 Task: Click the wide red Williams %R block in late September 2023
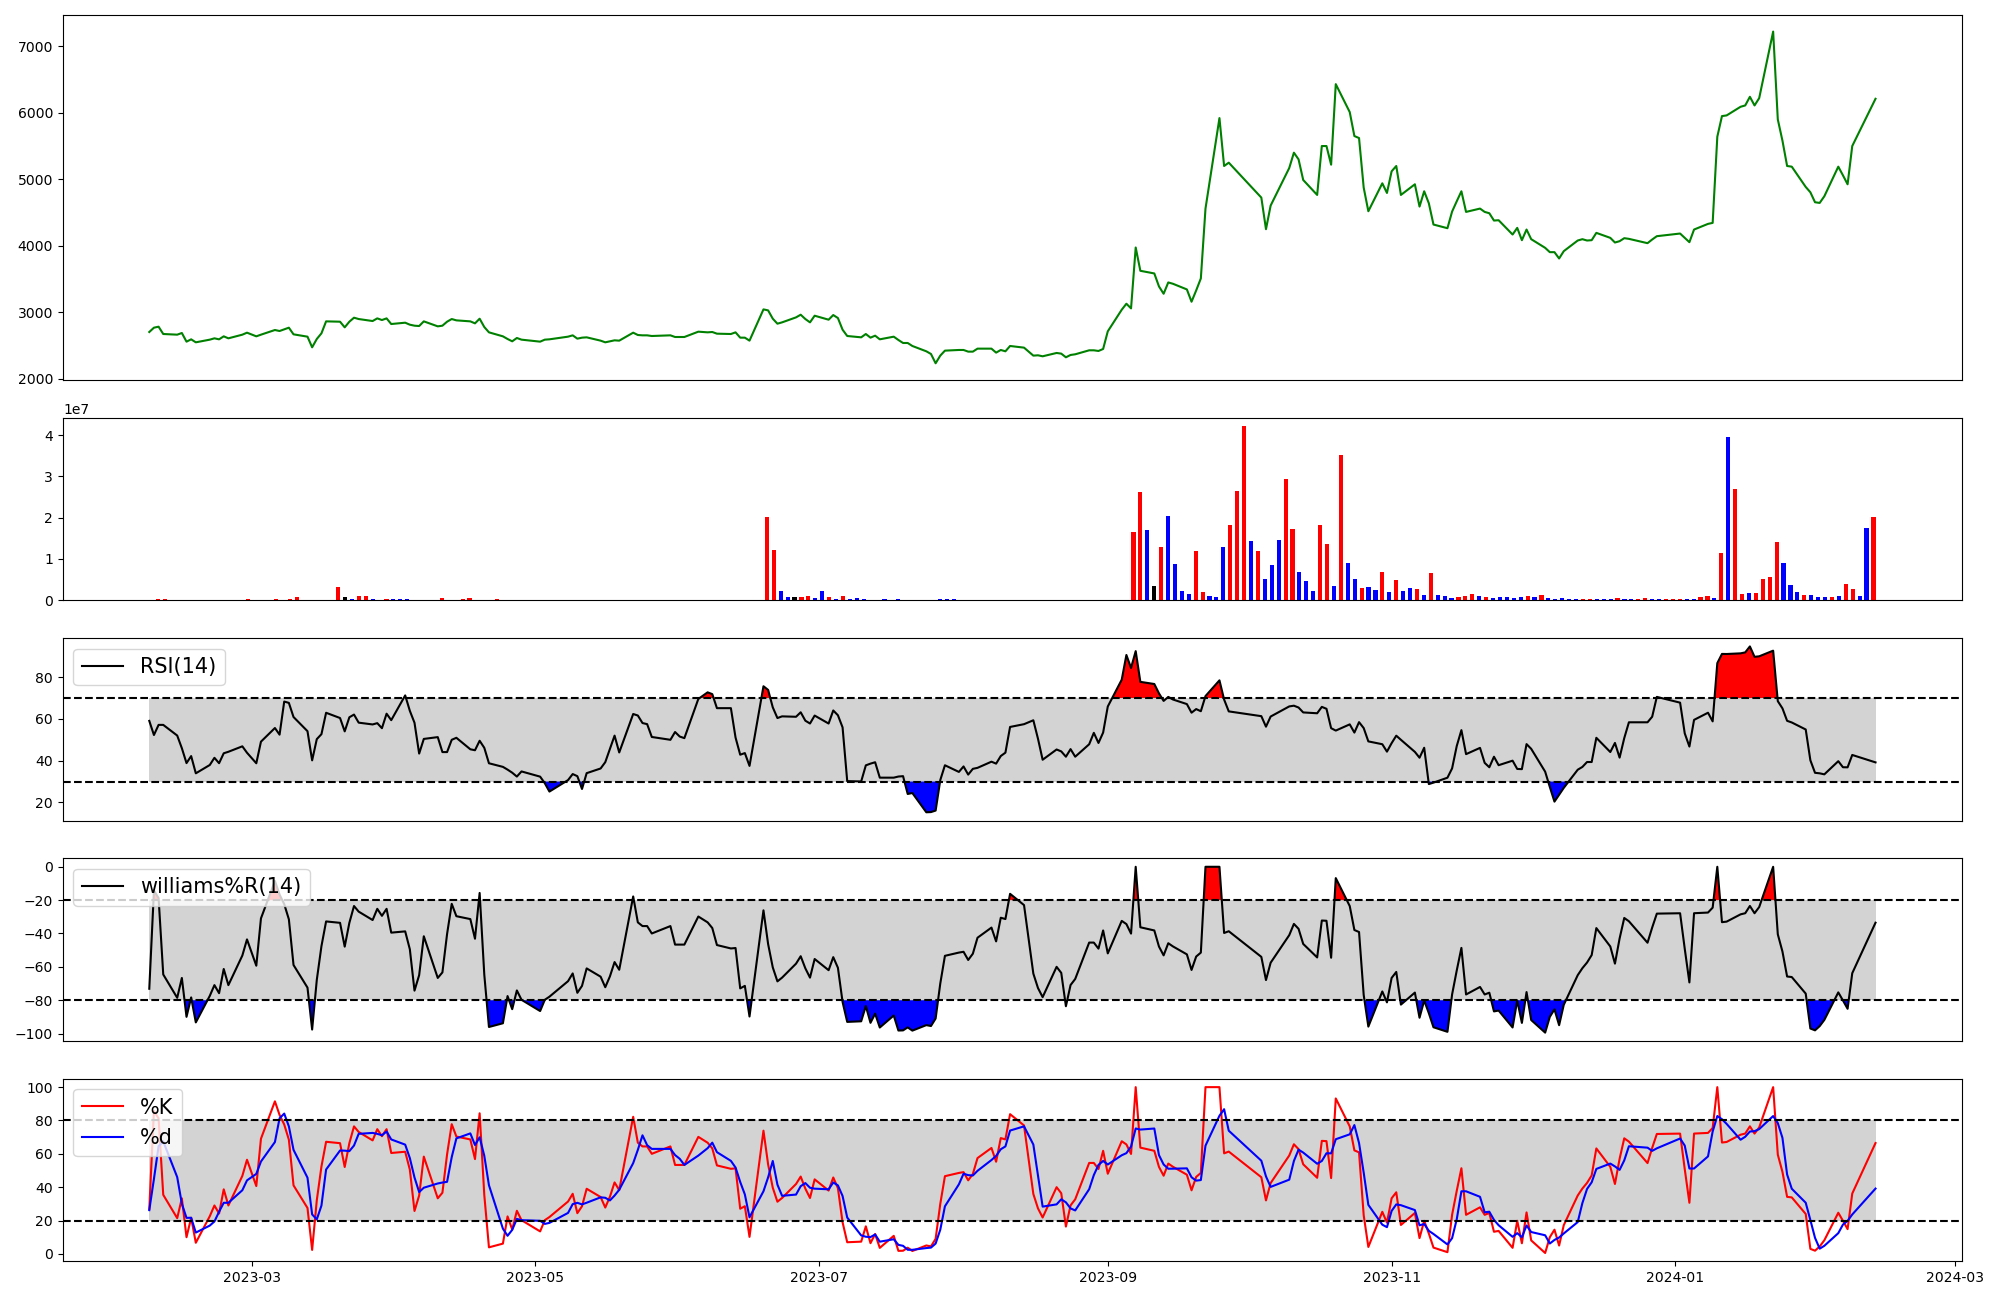[x=1212, y=883]
